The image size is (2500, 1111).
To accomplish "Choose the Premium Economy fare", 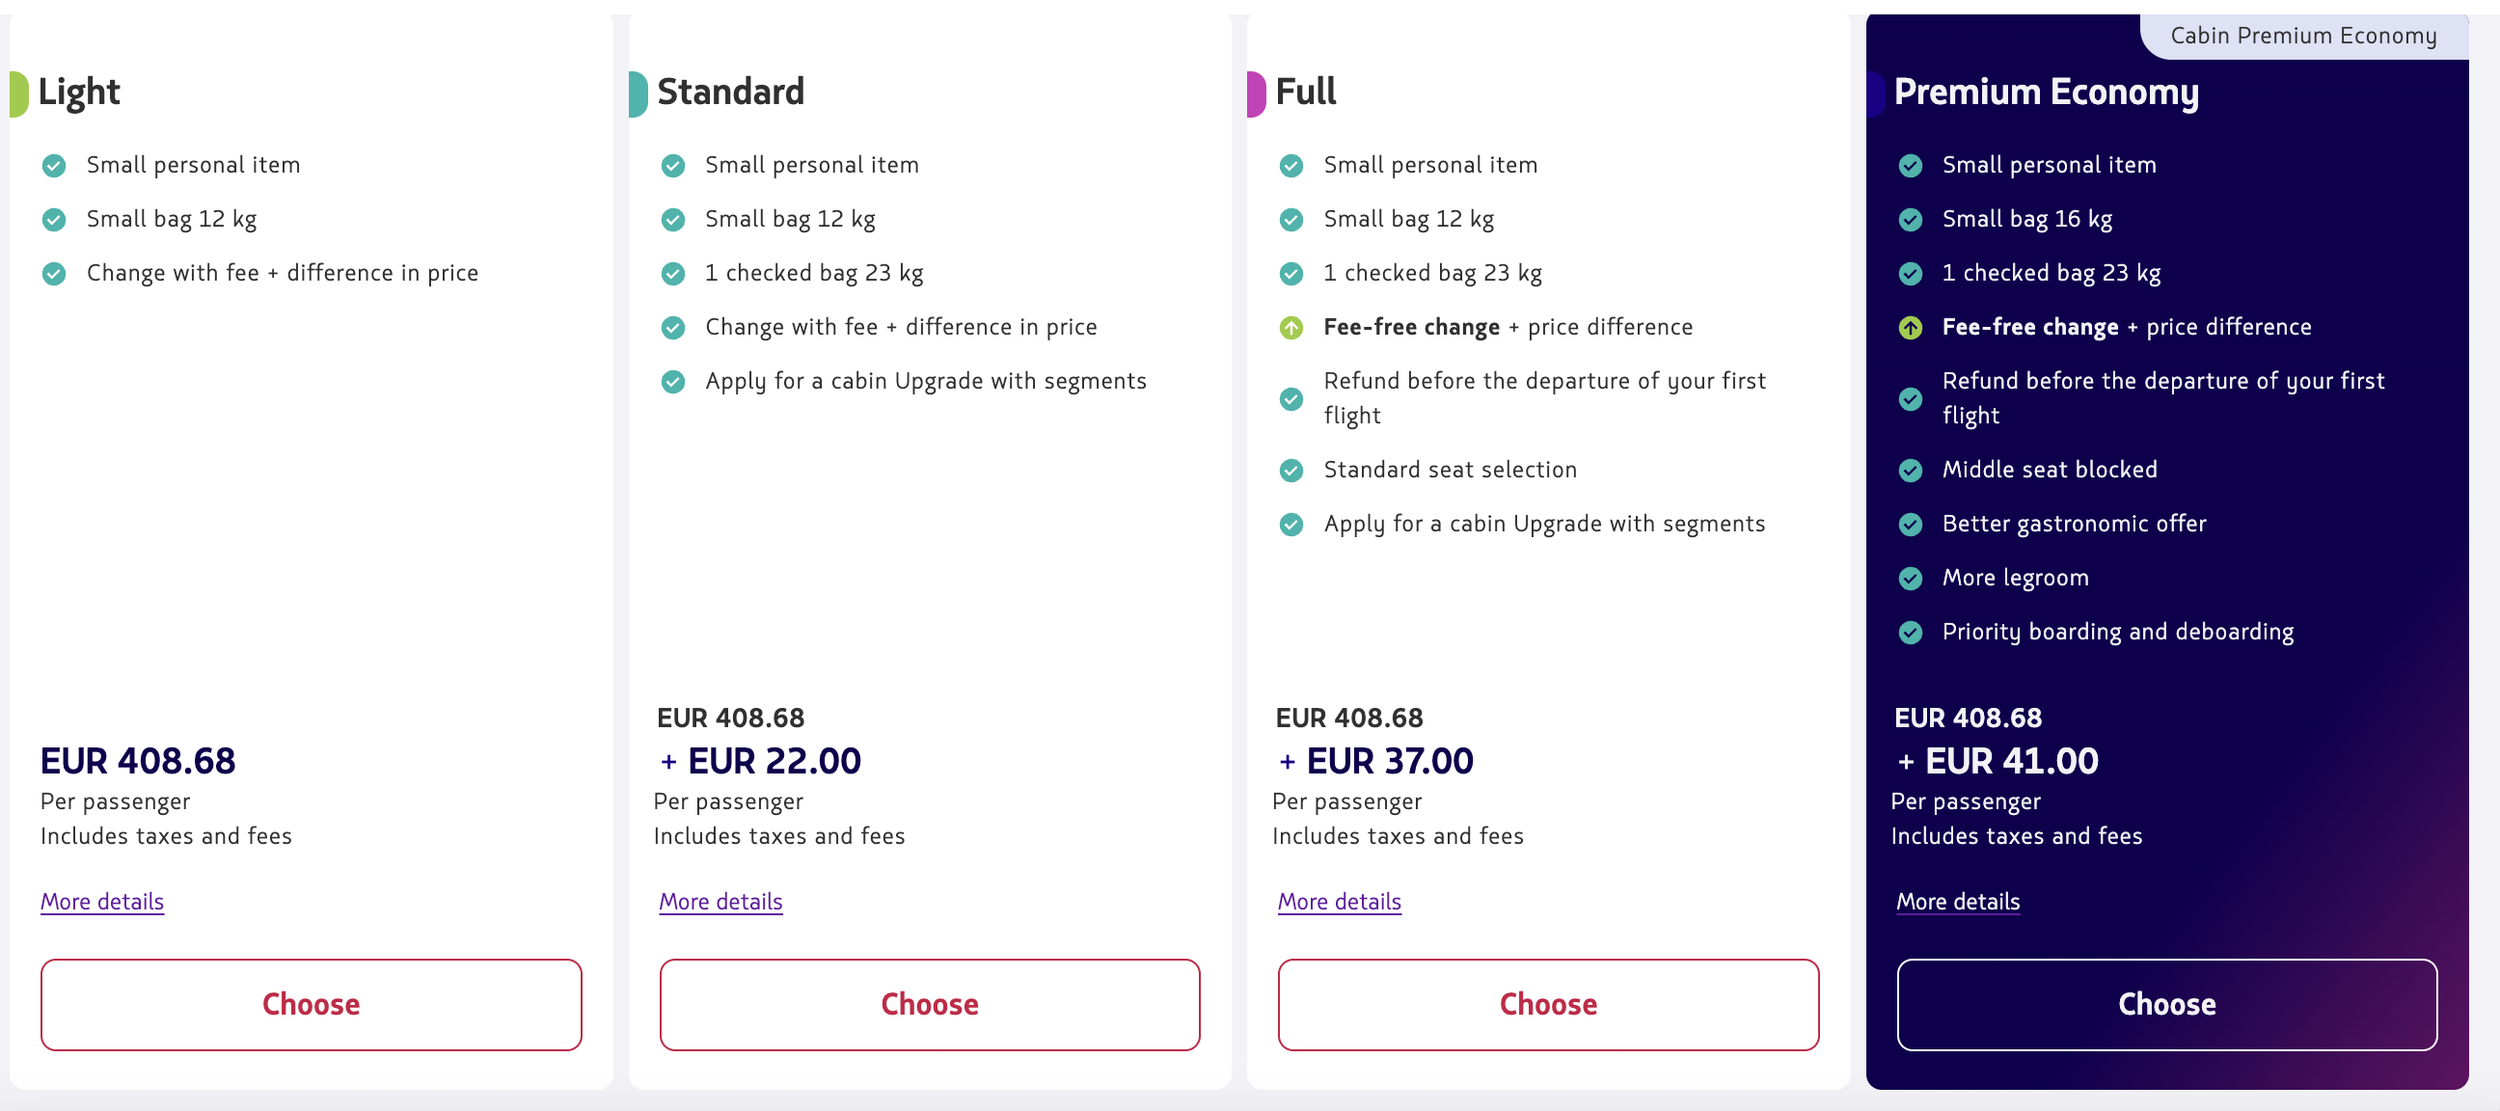I will [x=2167, y=1004].
